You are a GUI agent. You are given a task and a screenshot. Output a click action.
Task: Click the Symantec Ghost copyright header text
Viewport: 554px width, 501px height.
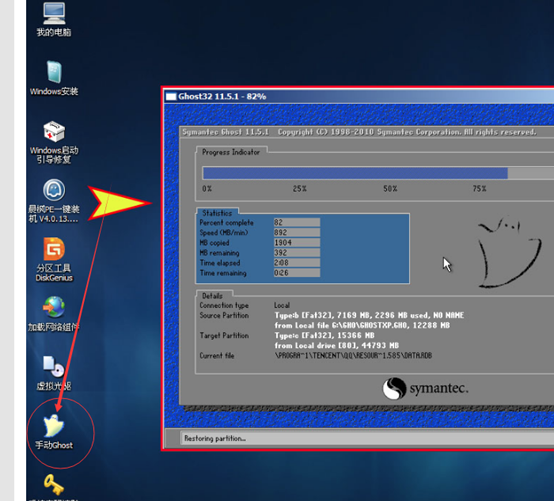pos(359,132)
